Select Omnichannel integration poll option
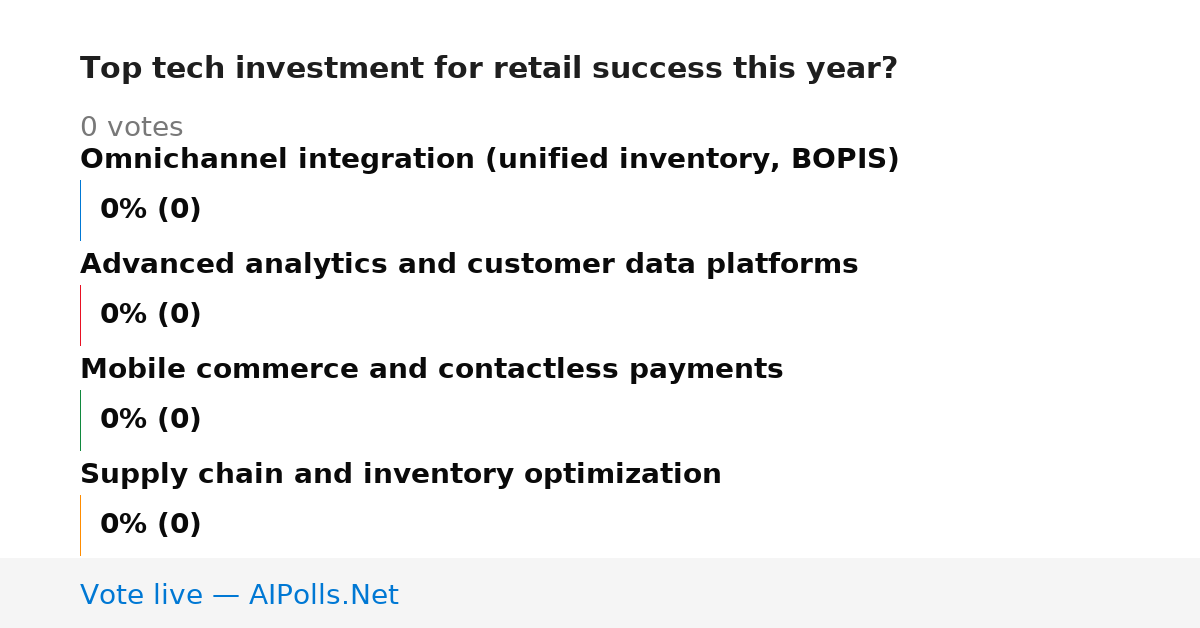This screenshot has width=1200, height=628. tap(489, 160)
